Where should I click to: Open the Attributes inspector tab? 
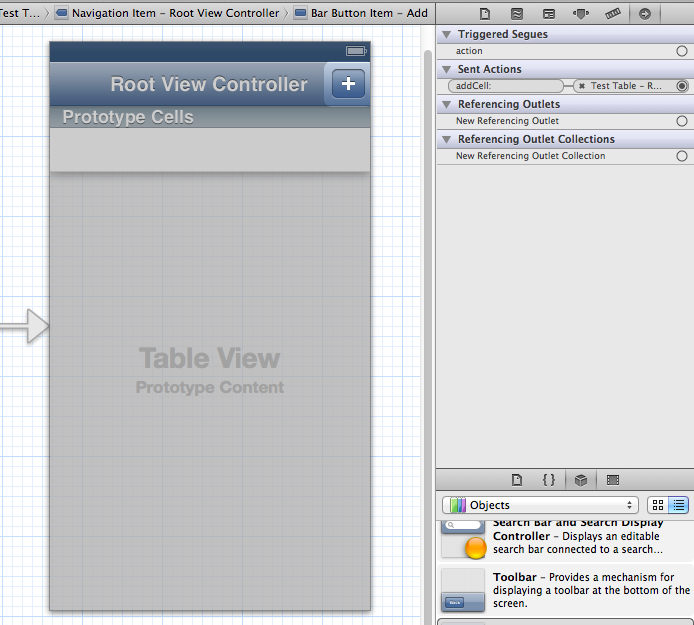tap(581, 14)
